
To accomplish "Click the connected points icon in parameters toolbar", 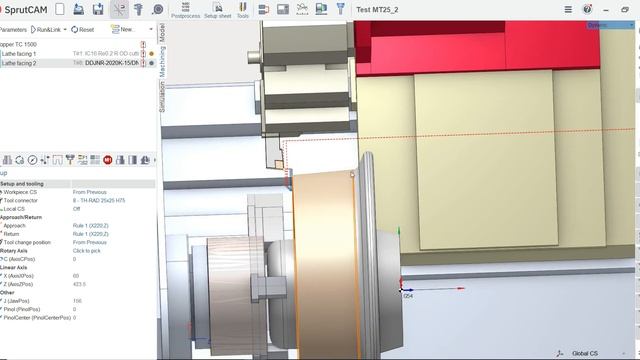I will pos(45,160).
